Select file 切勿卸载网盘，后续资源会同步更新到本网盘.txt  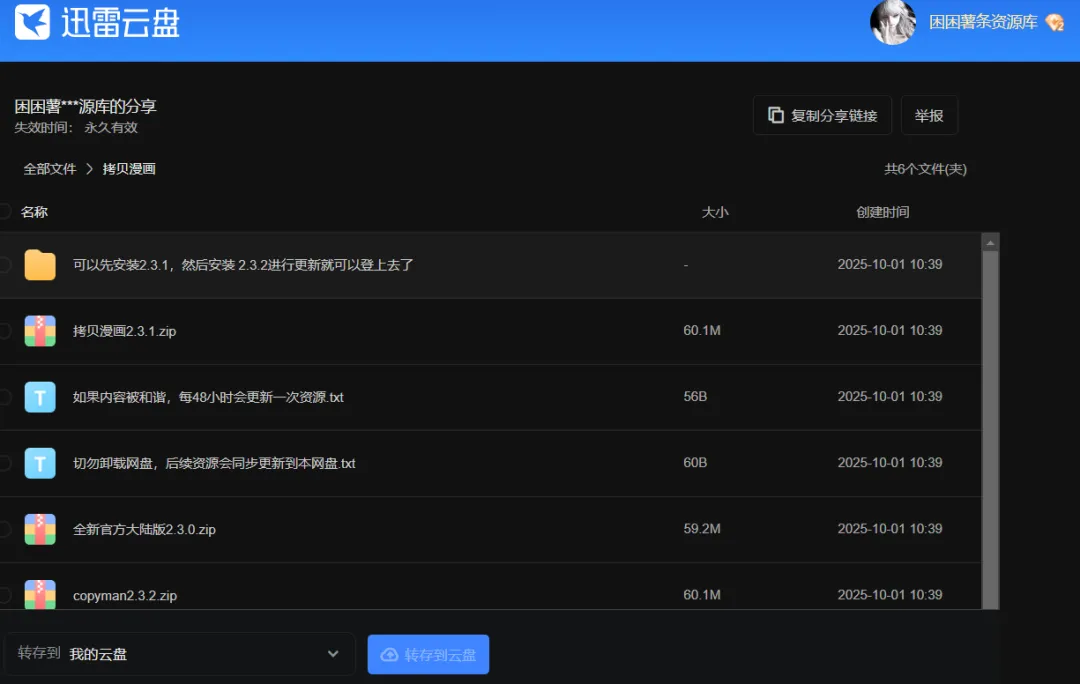(214, 463)
